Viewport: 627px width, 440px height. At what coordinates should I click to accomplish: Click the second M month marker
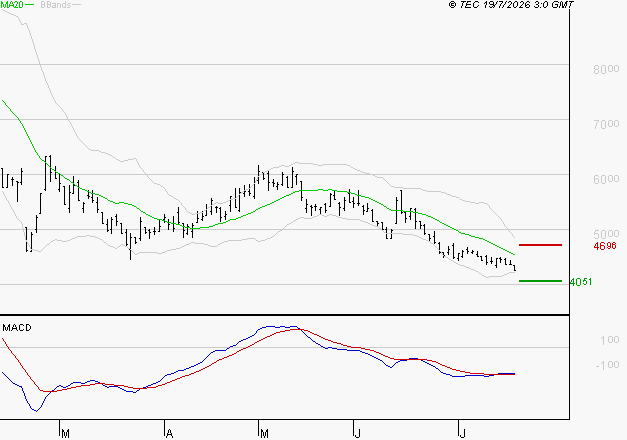tap(264, 434)
